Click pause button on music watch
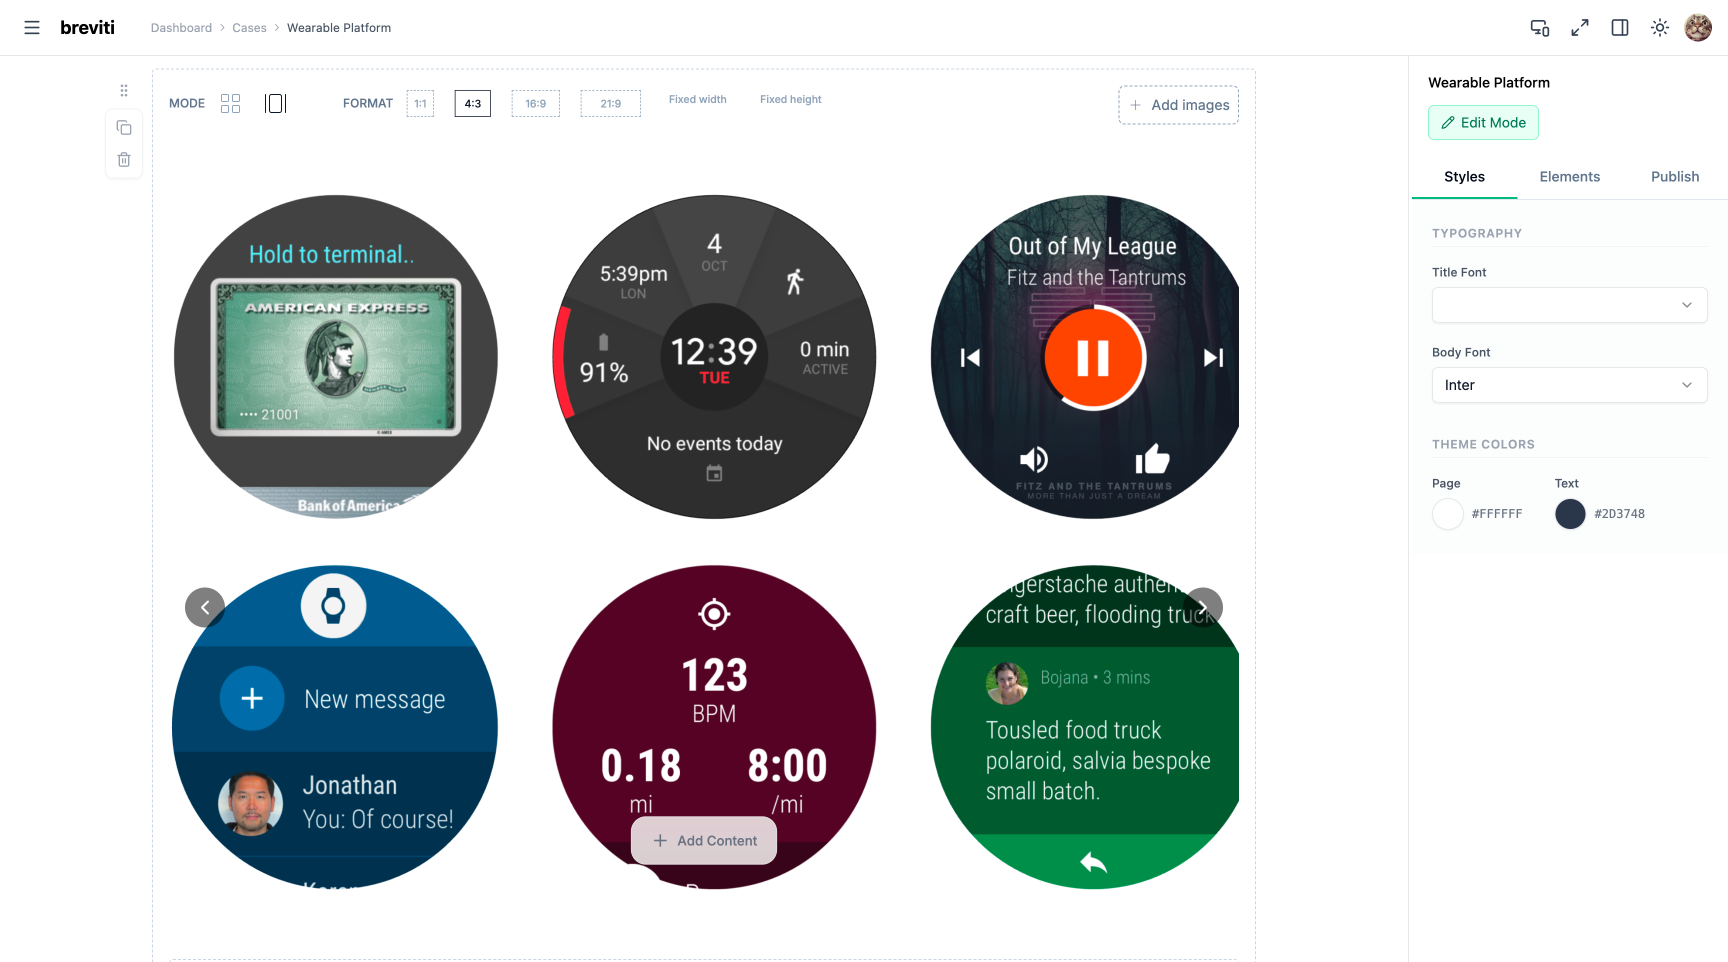This screenshot has width=1728, height=962. pos(1093,357)
